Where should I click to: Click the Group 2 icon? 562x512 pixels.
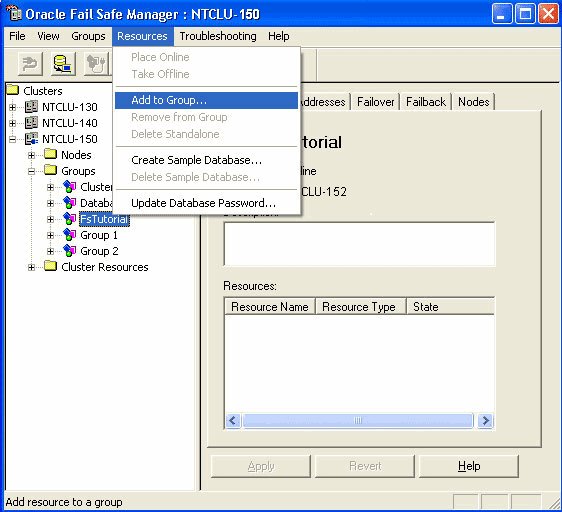pyautogui.click(x=70, y=251)
